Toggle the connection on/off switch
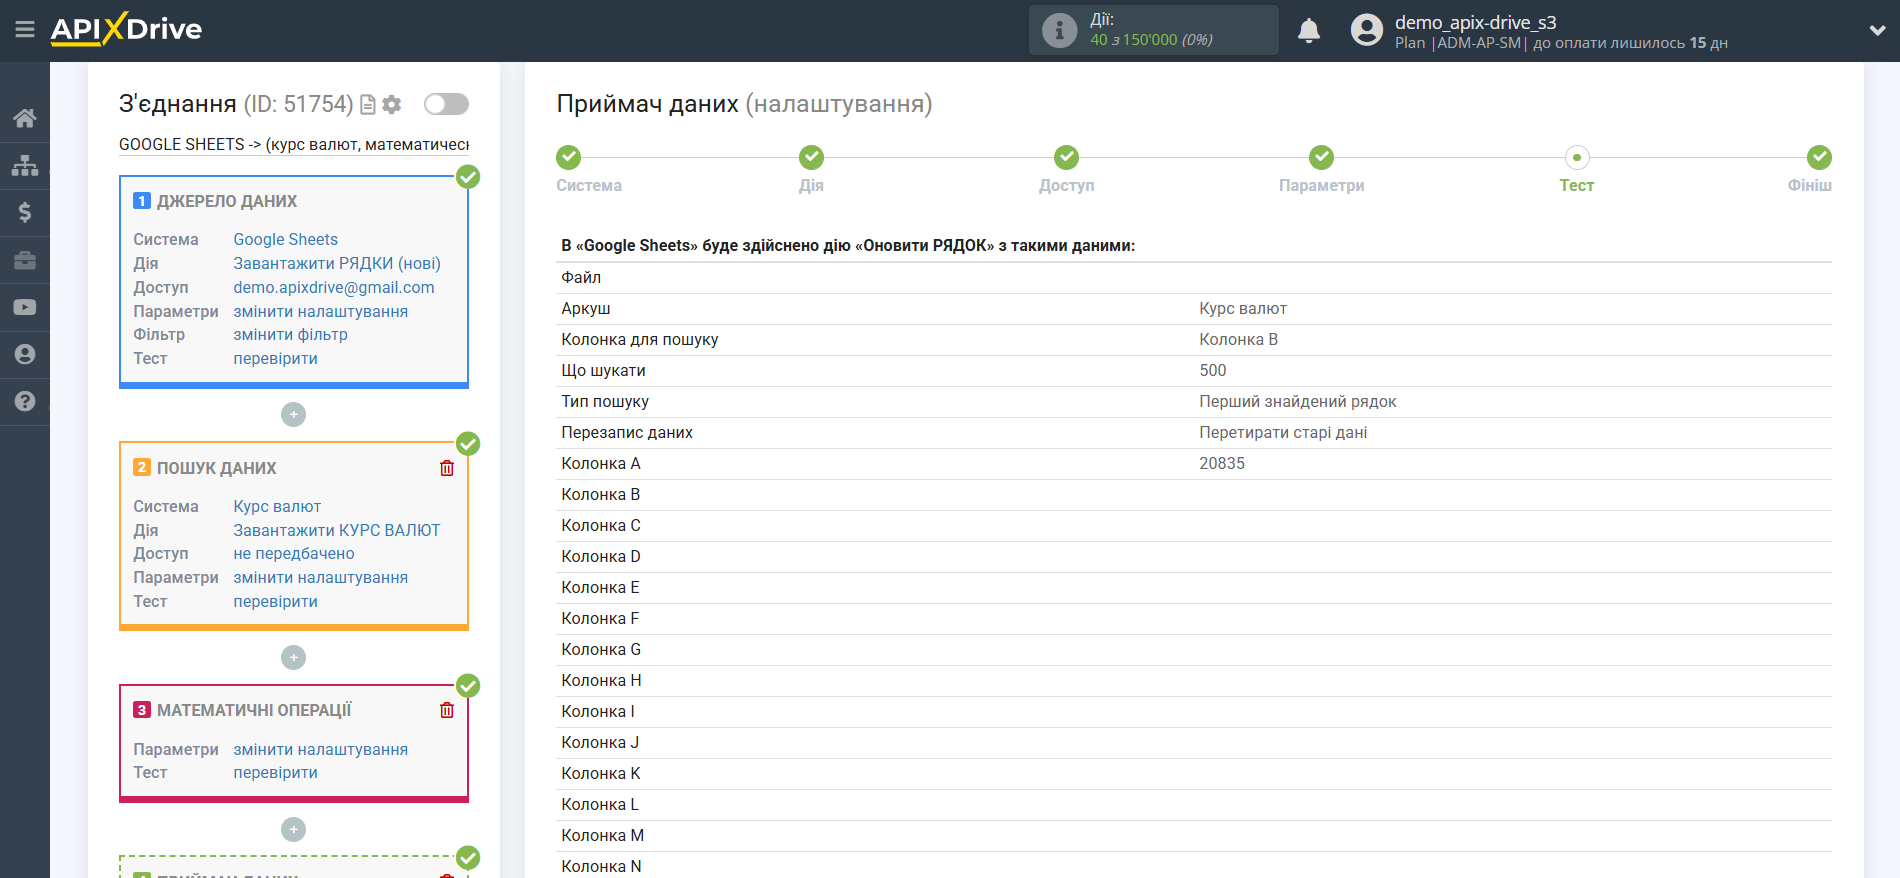1900x878 pixels. 446,104
